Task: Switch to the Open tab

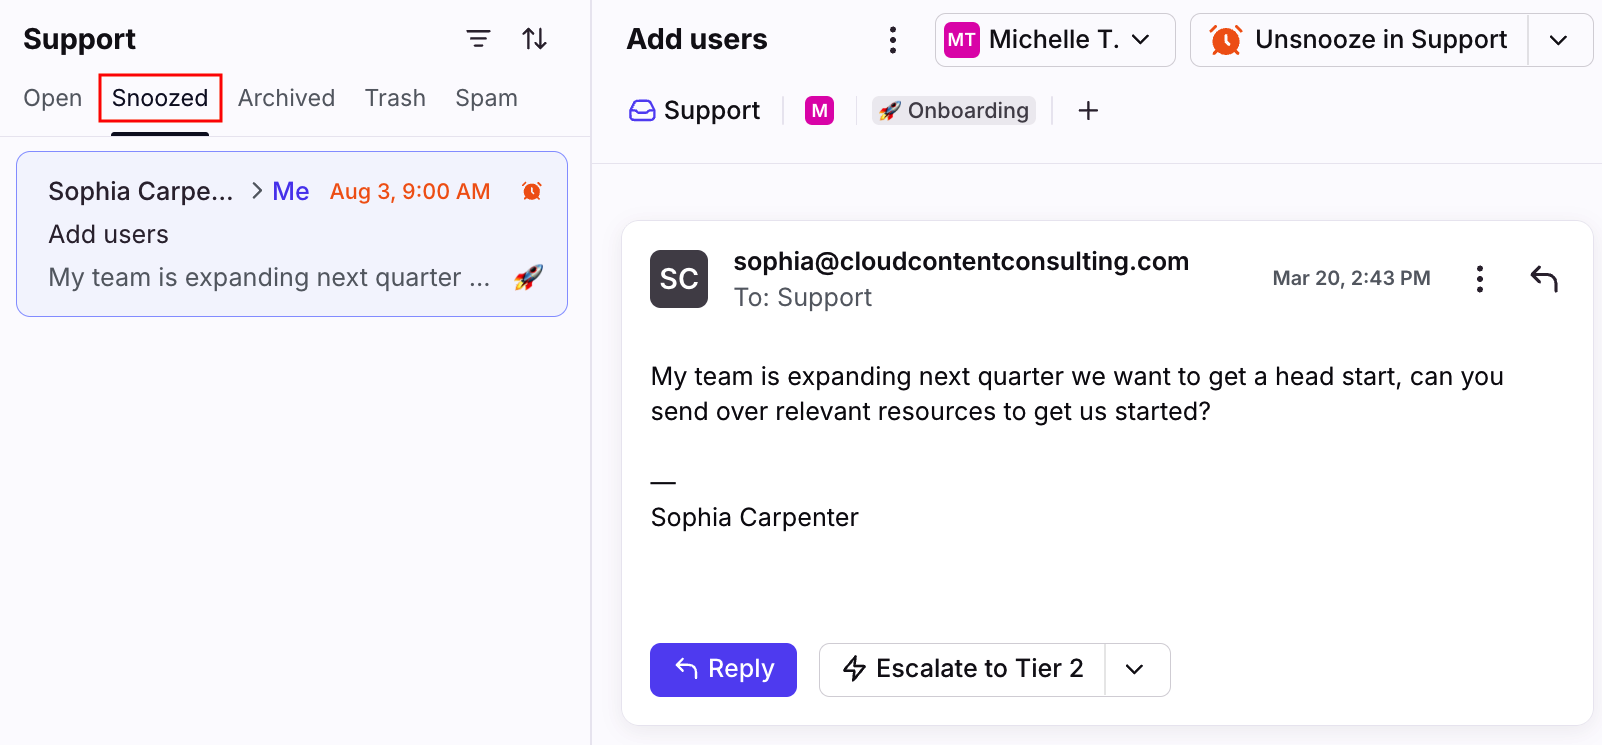Action: click(x=53, y=98)
